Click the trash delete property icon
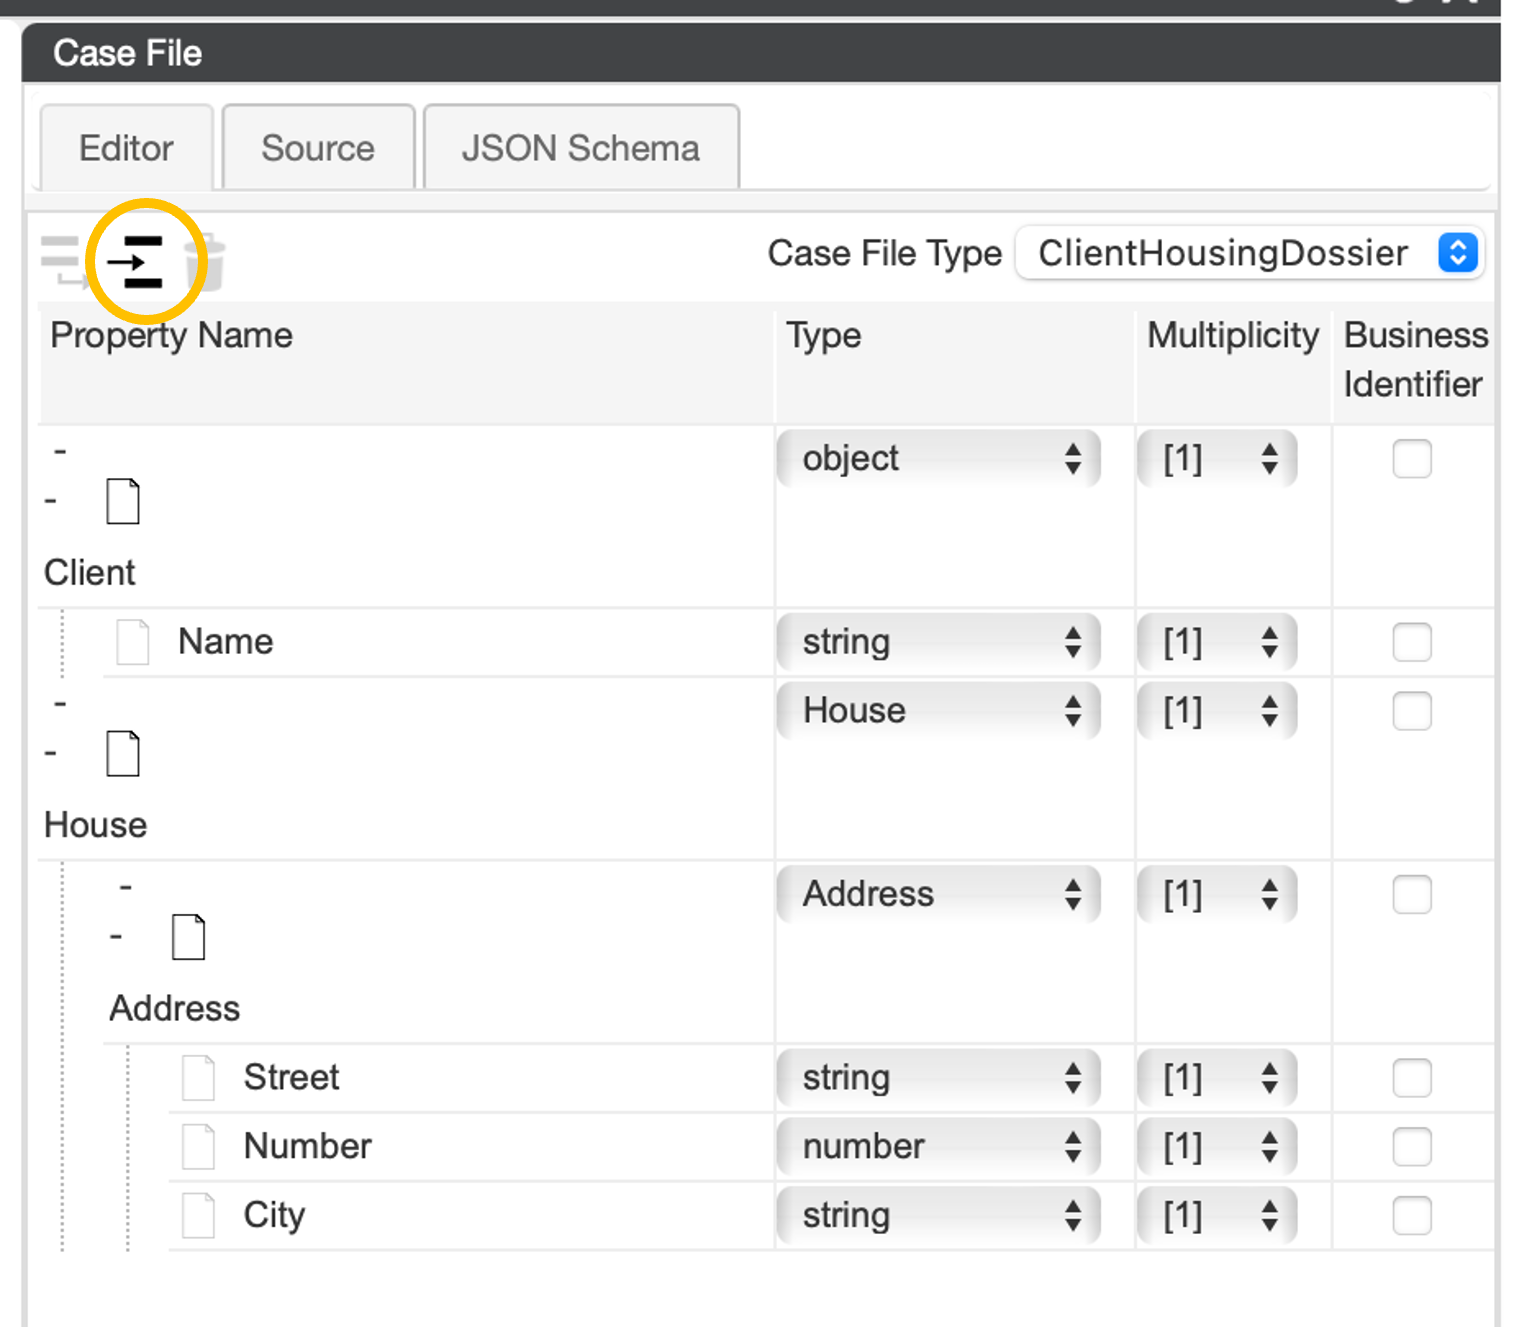 pyautogui.click(x=207, y=262)
